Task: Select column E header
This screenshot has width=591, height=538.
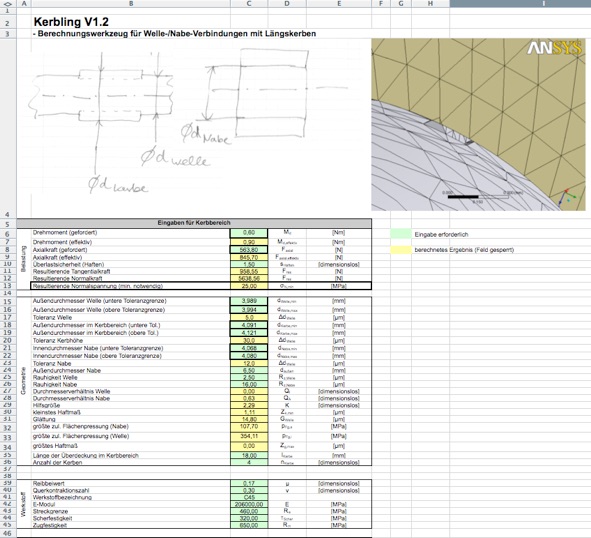Action: click(x=339, y=3)
